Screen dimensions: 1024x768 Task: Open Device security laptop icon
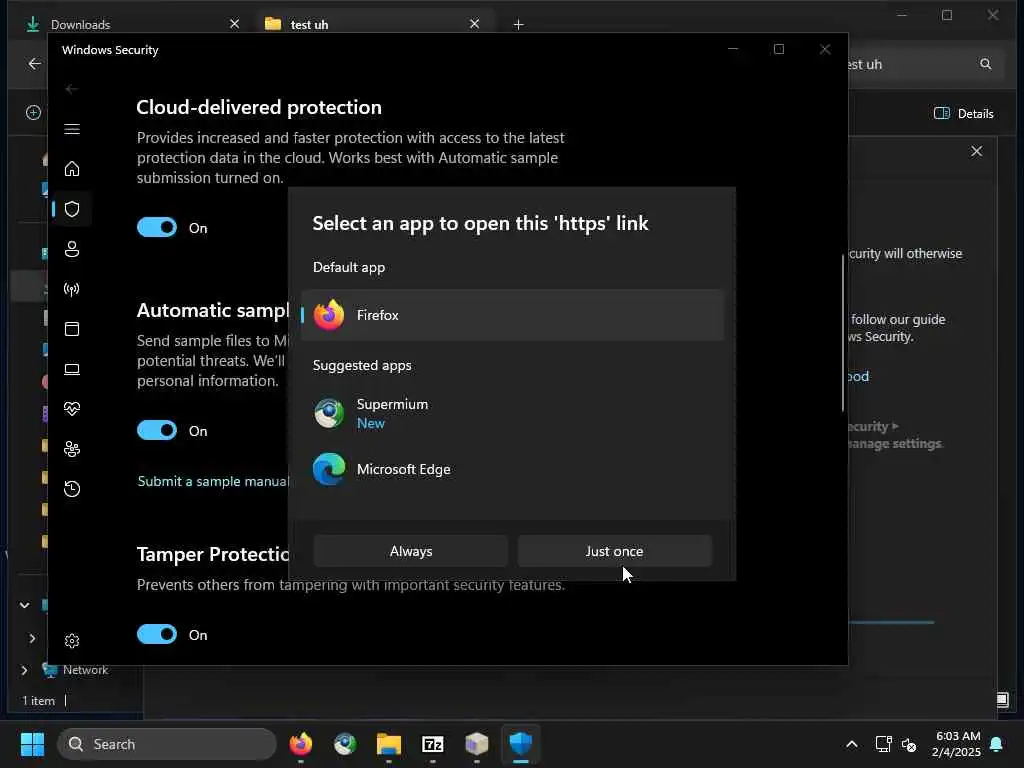(x=72, y=369)
